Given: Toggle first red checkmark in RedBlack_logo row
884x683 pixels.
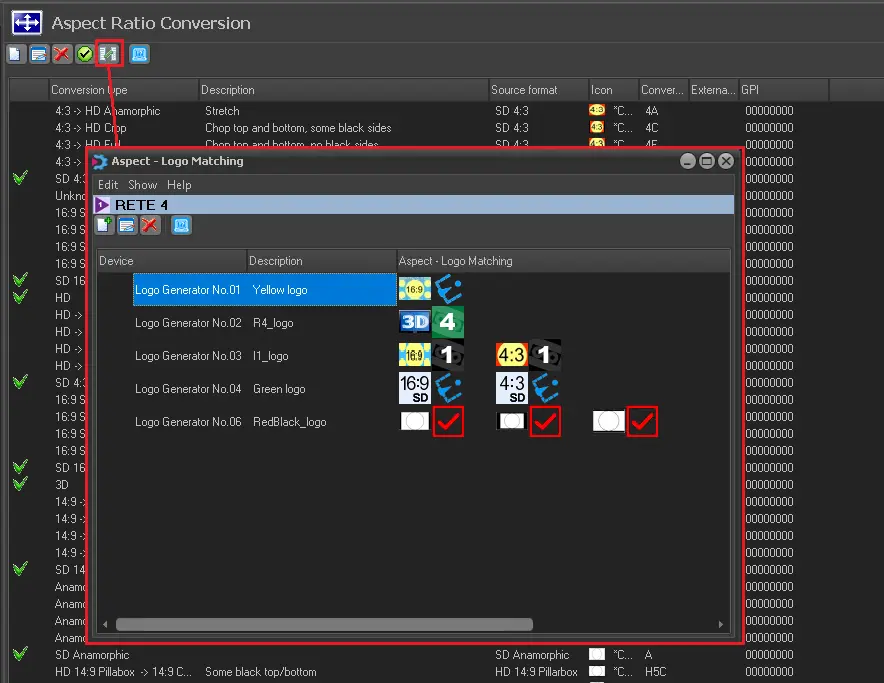Looking at the screenshot, I should 448,422.
